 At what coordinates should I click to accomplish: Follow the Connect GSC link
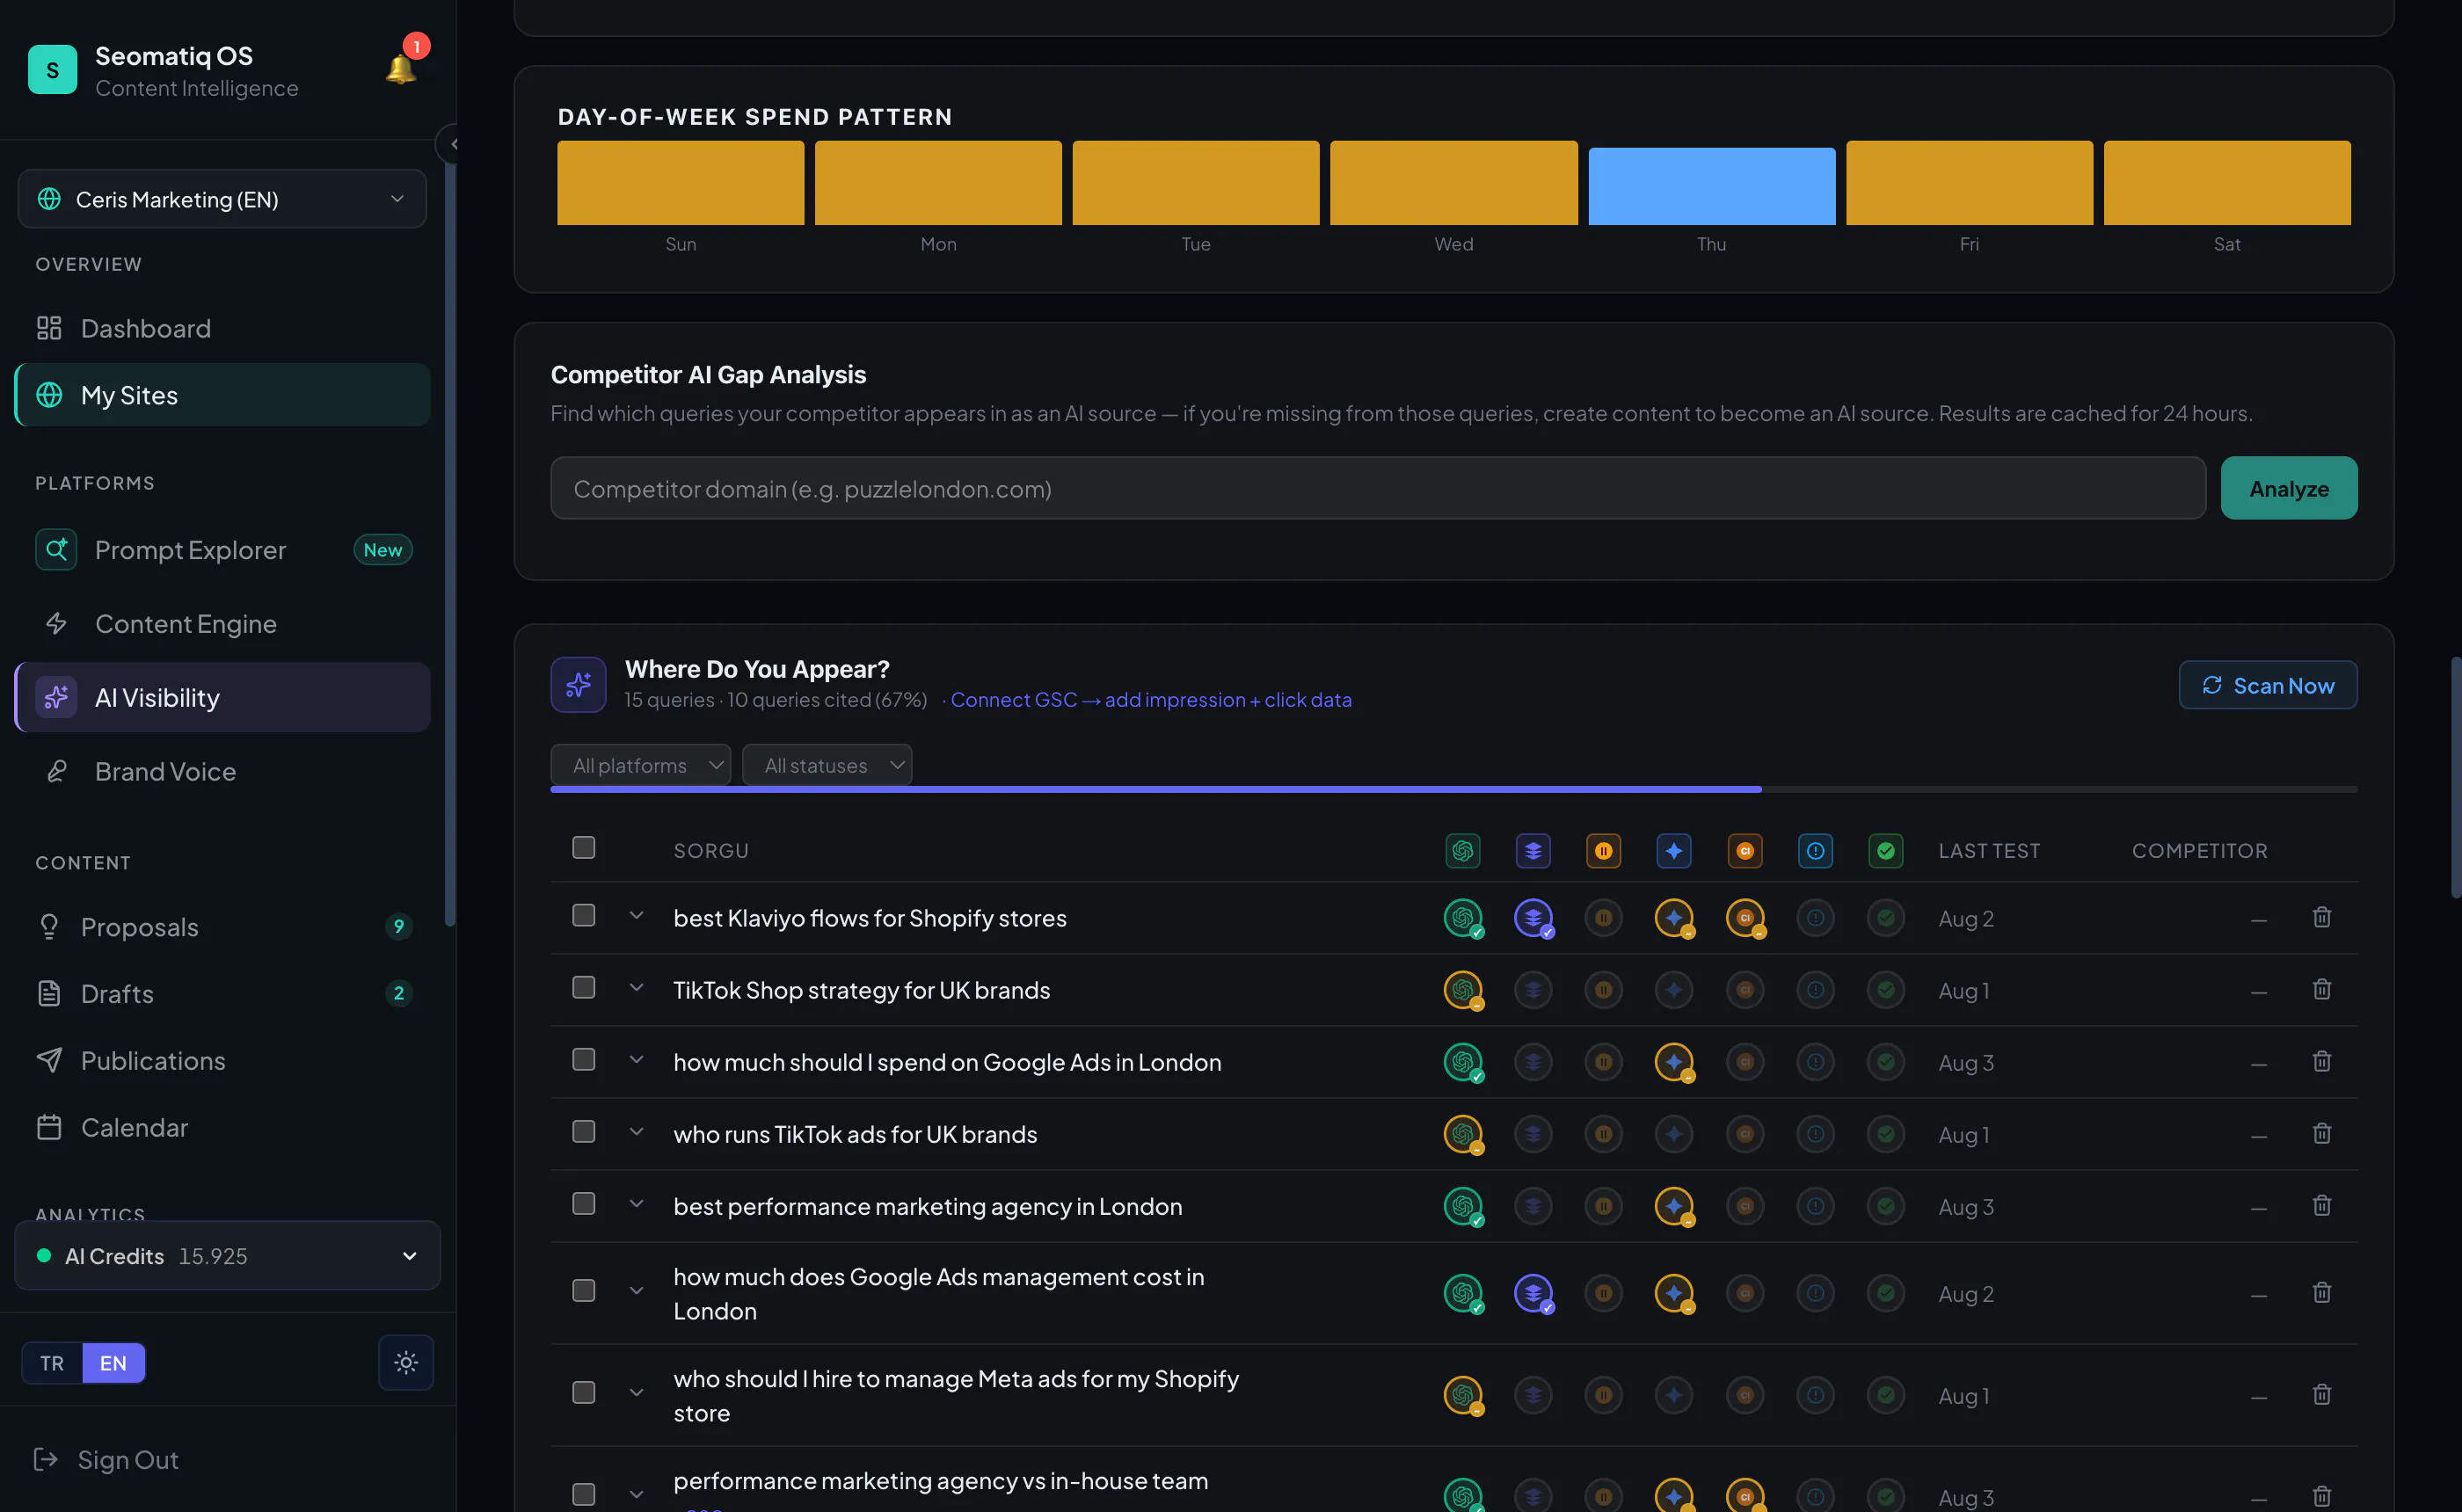click(1150, 700)
